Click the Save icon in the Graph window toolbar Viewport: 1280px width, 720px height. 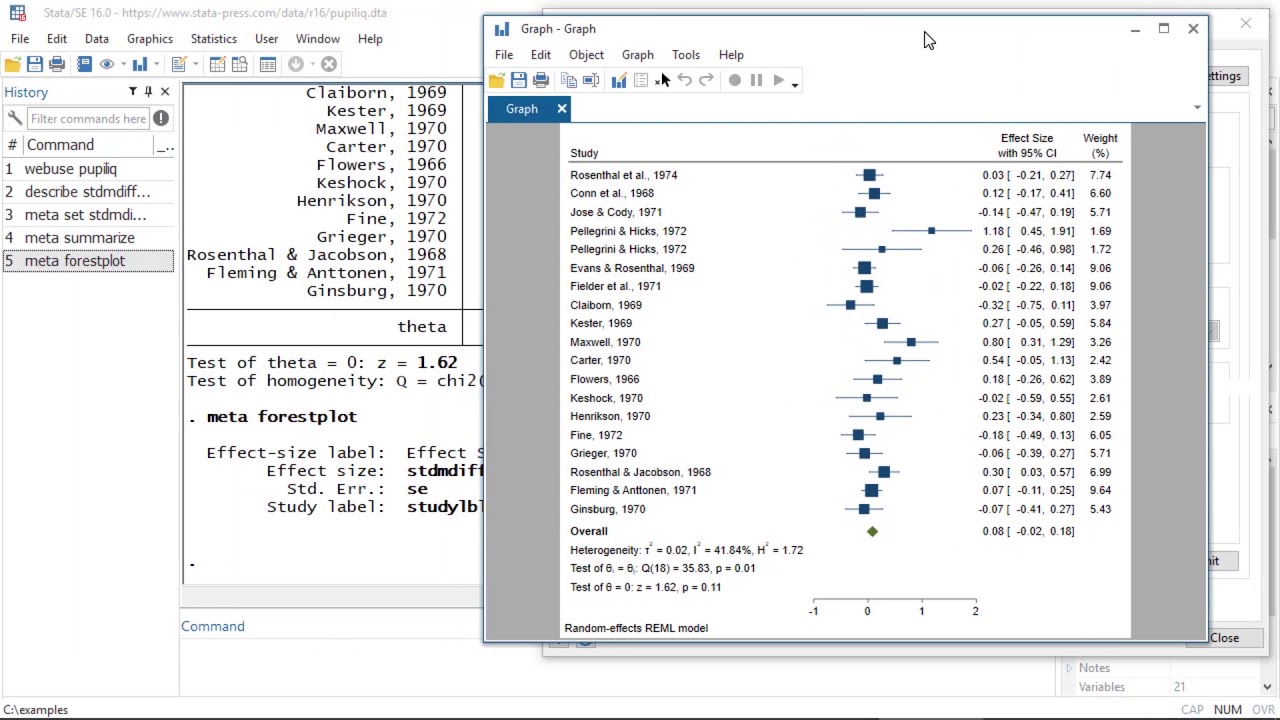(518, 81)
